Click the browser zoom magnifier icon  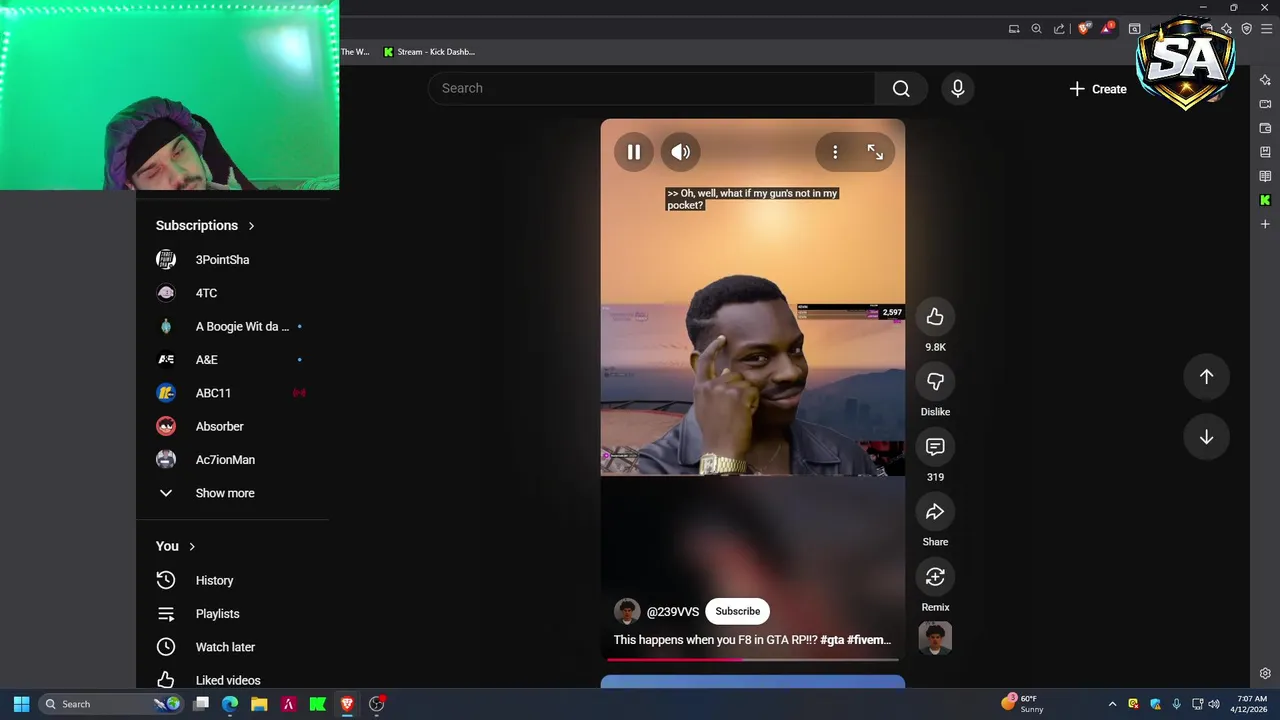1037,29
